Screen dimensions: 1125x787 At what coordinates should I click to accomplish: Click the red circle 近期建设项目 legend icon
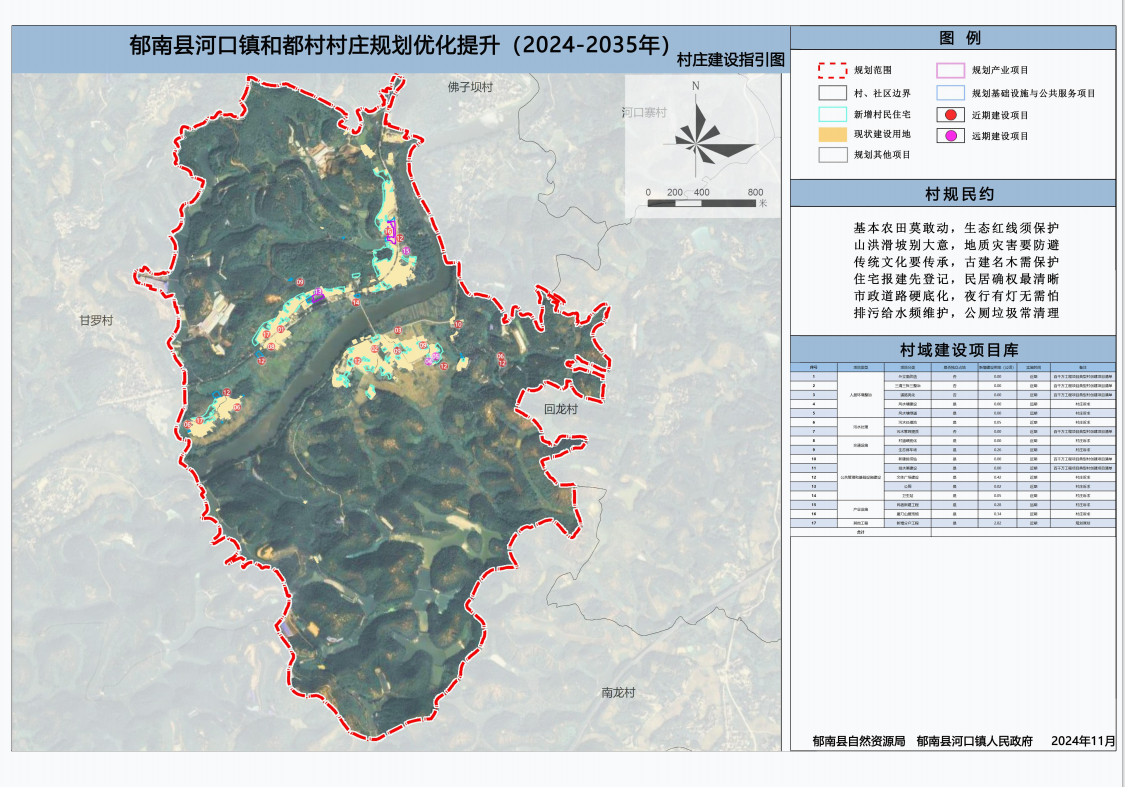pos(950,115)
